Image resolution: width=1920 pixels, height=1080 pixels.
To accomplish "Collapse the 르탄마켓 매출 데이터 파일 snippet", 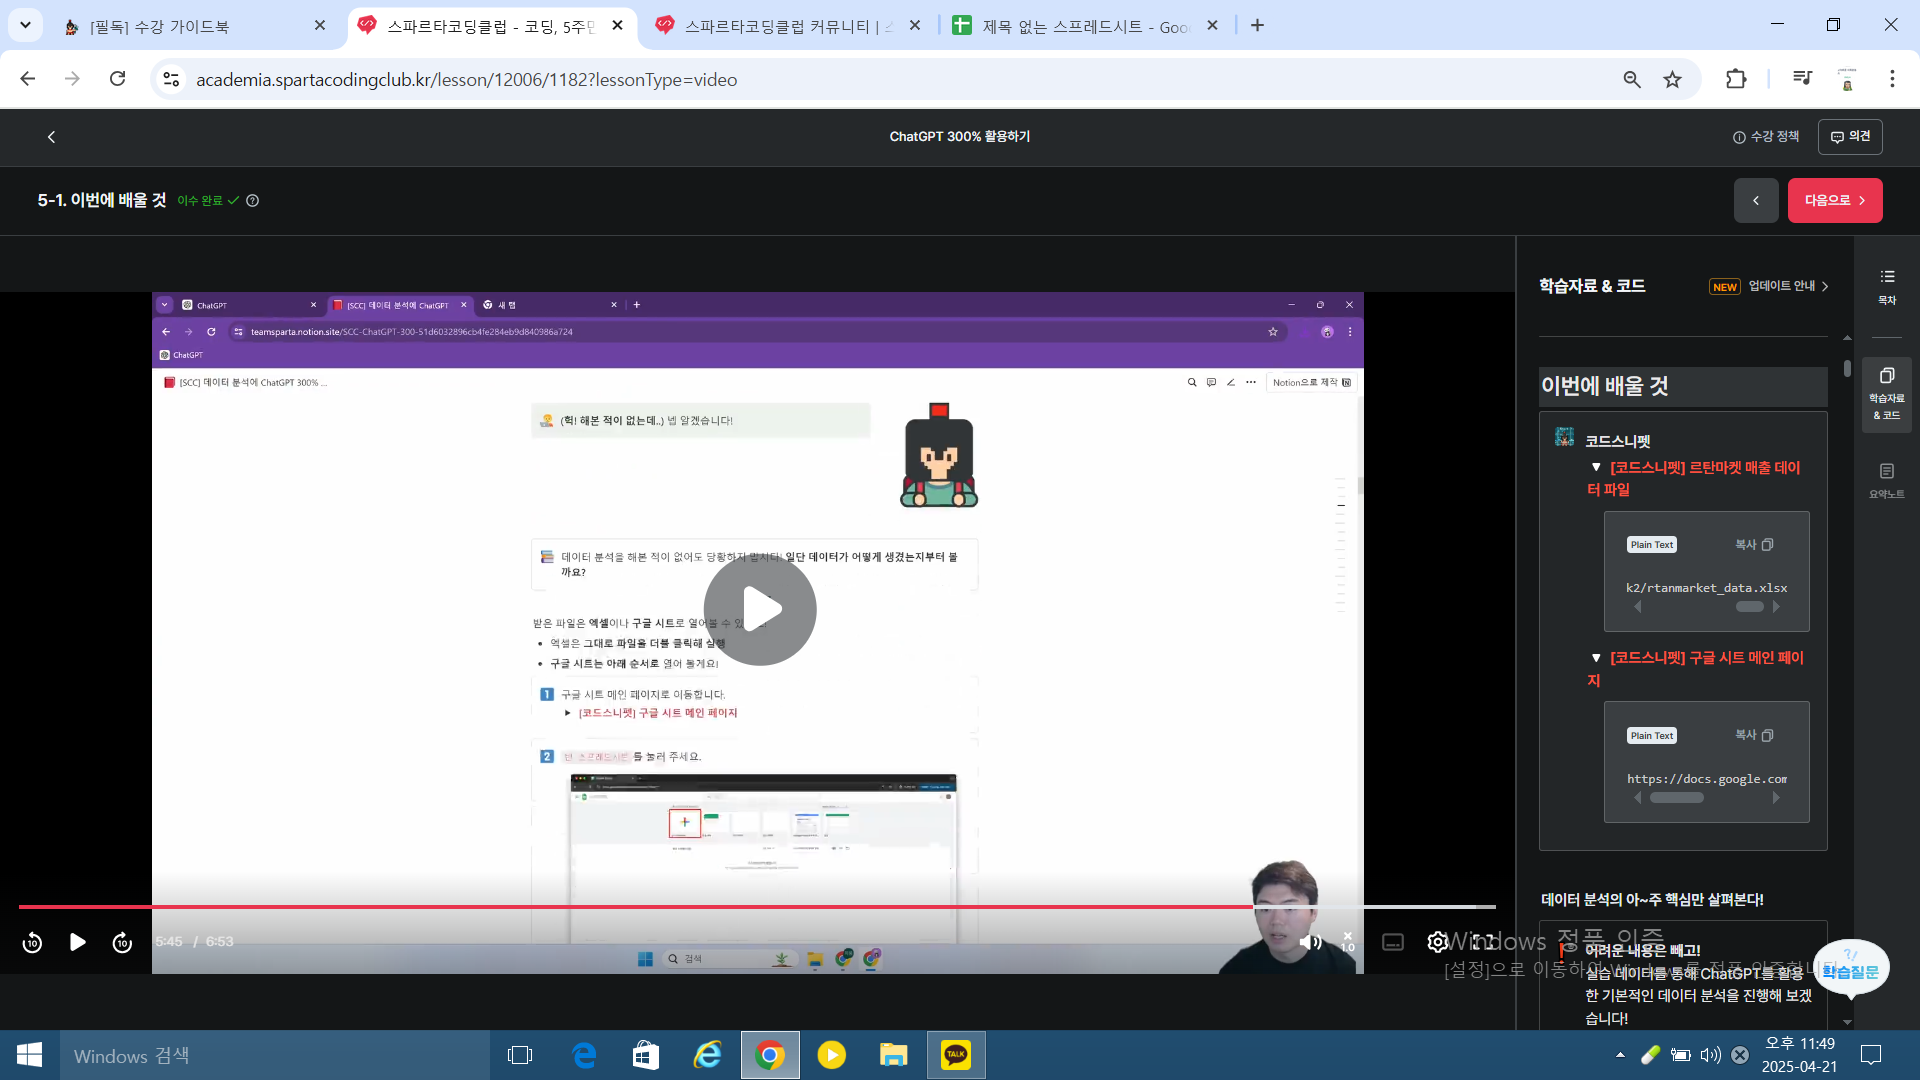I will (1596, 467).
